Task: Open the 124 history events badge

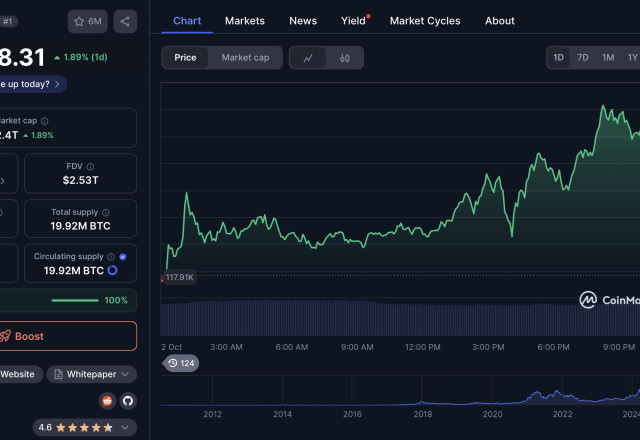Action: (181, 363)
